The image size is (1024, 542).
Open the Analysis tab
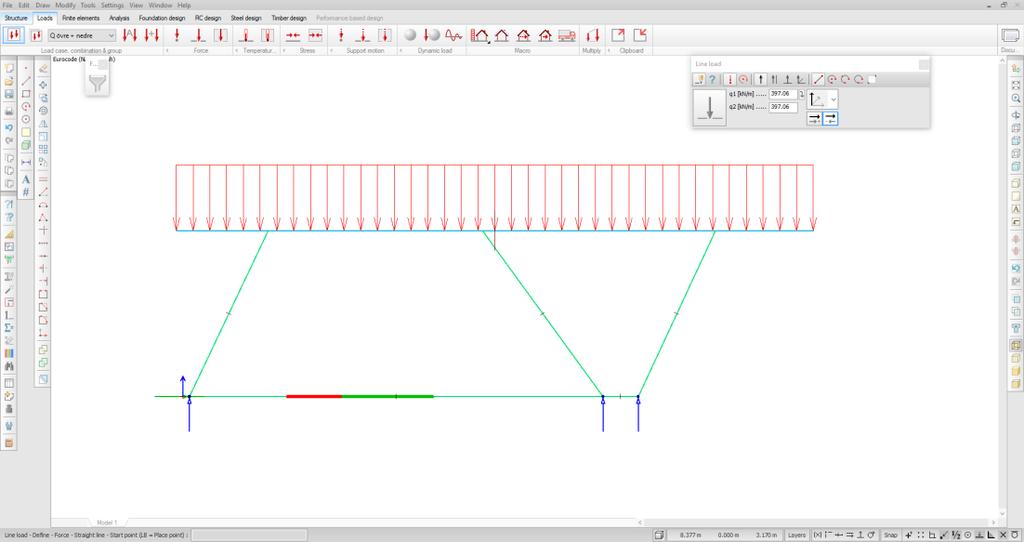point(119,18)
